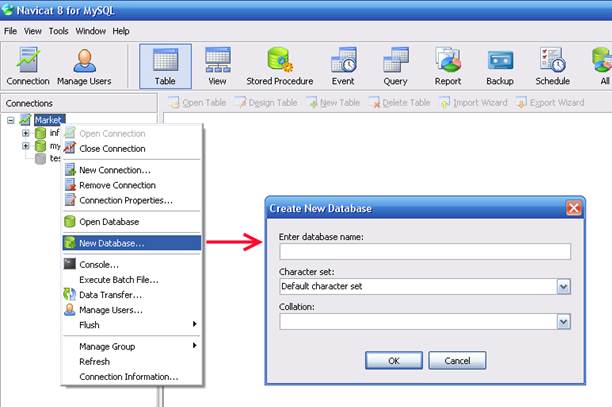Open the Tools menu
This screenshot has width=612, height=407.
[x=59, y=31]
